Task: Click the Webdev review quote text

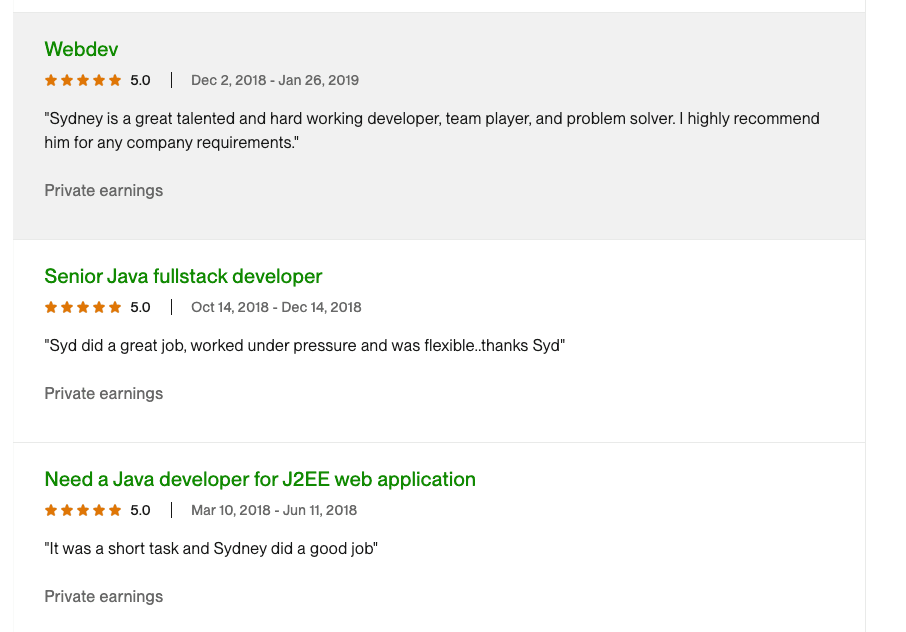Action: 430,130
